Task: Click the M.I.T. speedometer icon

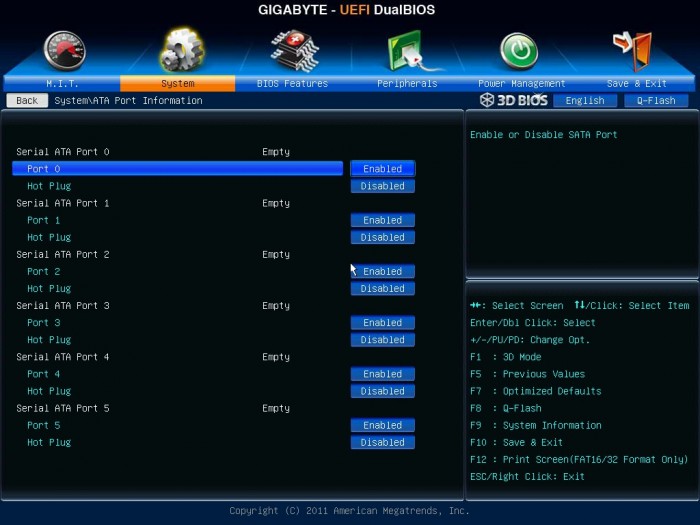Action: click(x=65, y=51)
